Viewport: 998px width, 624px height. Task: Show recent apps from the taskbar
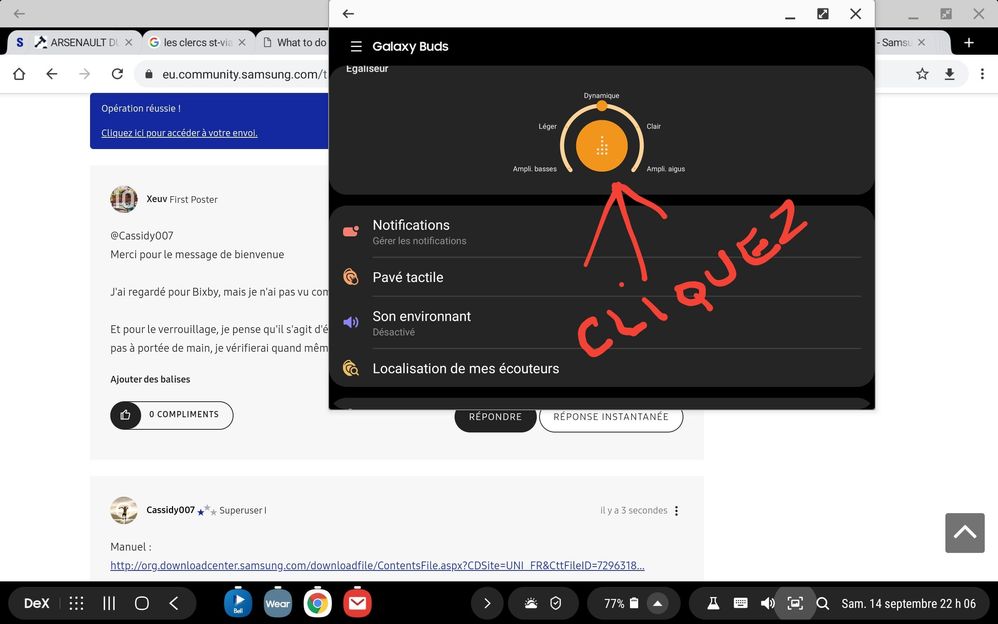point(109,604)
